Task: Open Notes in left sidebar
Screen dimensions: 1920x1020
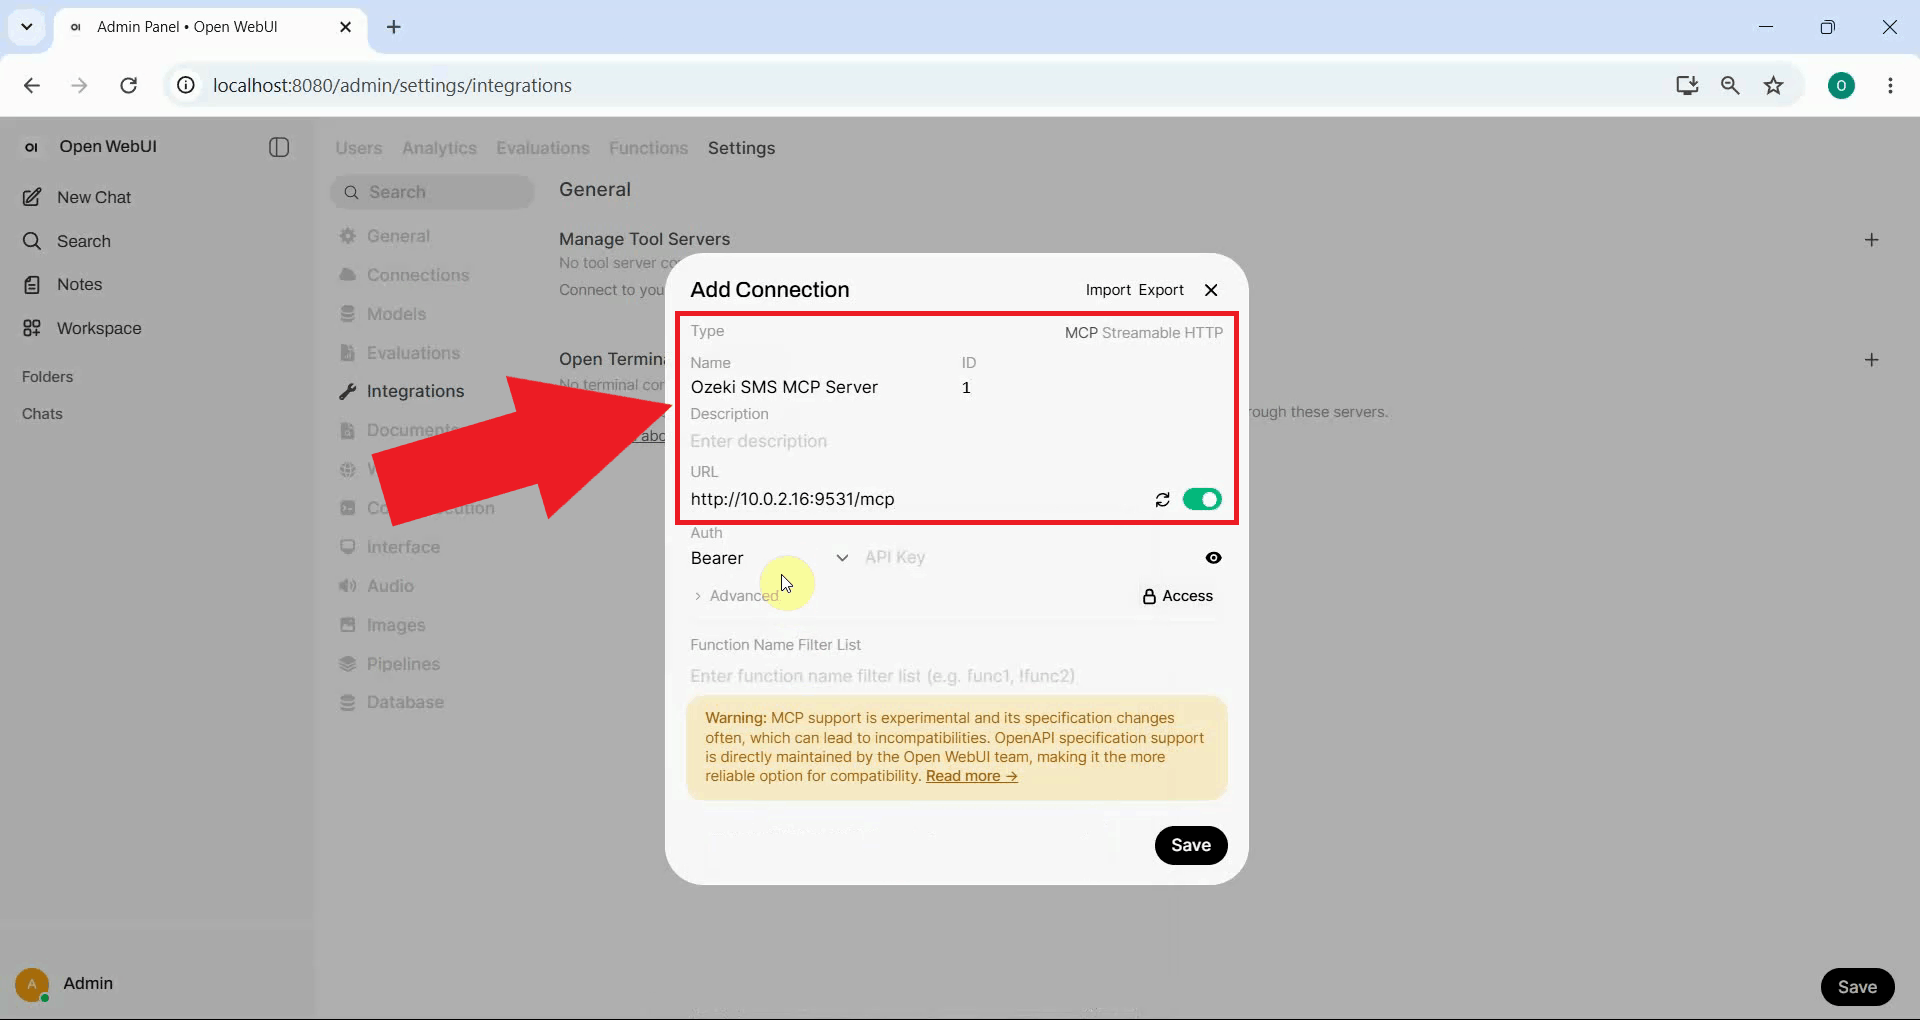Action: pyautogui.click(x=62, y=284)
